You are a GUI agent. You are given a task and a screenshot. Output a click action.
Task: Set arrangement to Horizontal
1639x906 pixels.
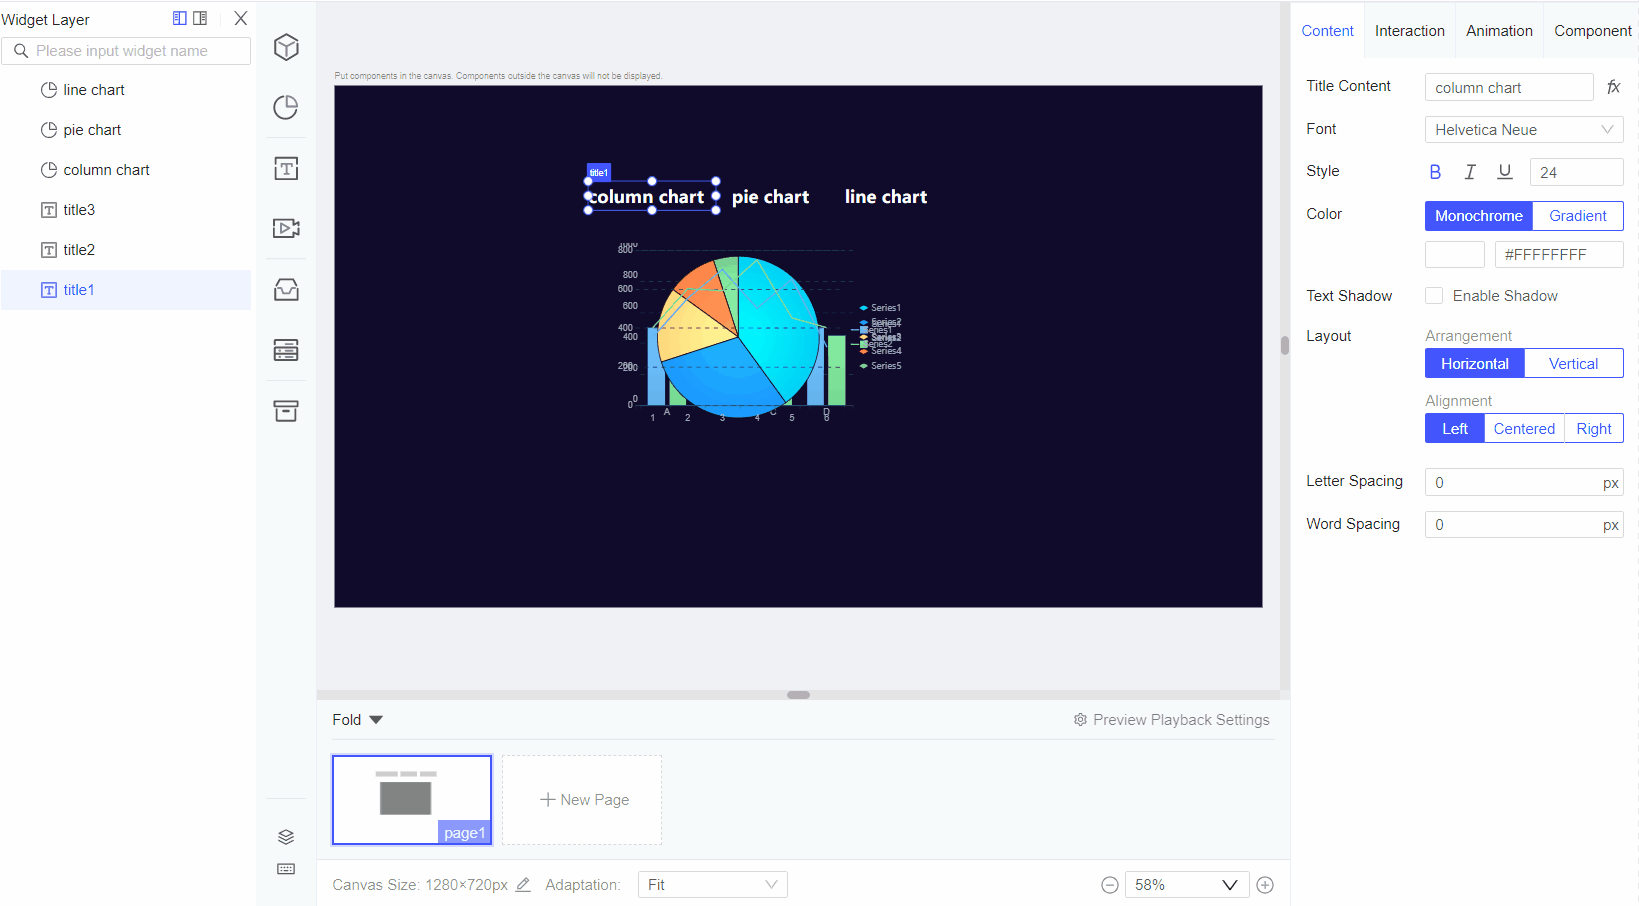[1475, 364]
